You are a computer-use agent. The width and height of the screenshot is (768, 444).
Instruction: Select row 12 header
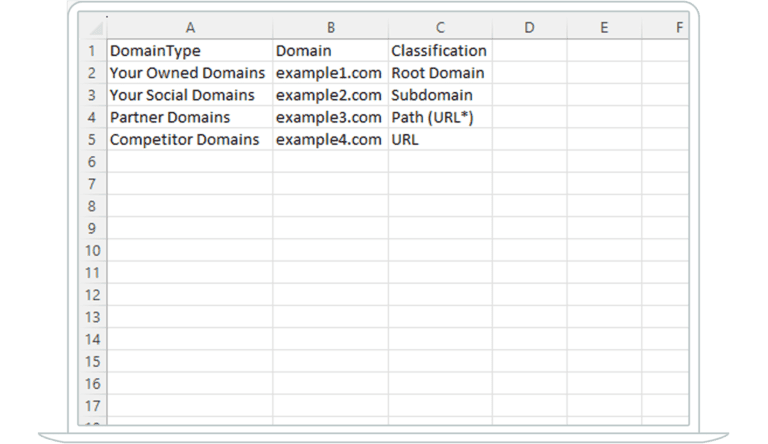coord(92,295)
